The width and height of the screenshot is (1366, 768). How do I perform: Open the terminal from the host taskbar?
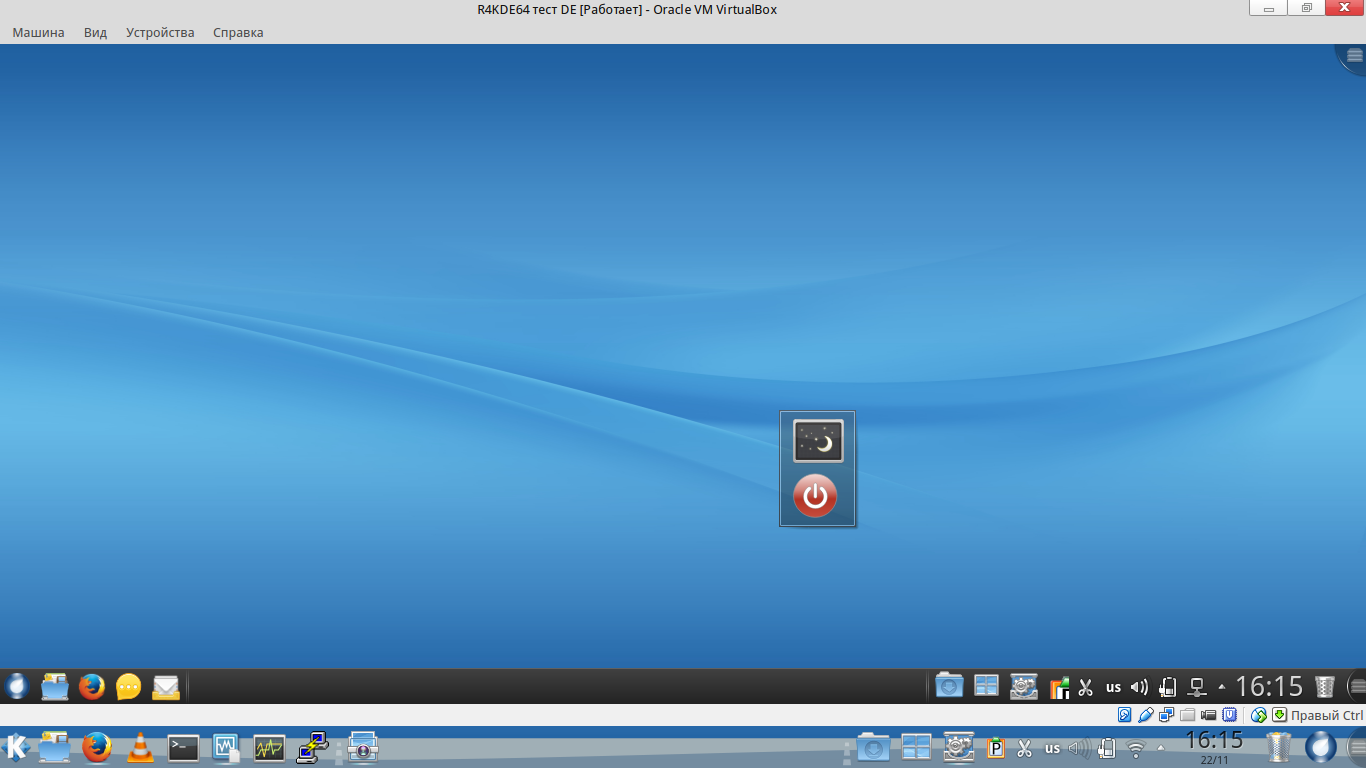pyautogui.click(x=184, y=747)
